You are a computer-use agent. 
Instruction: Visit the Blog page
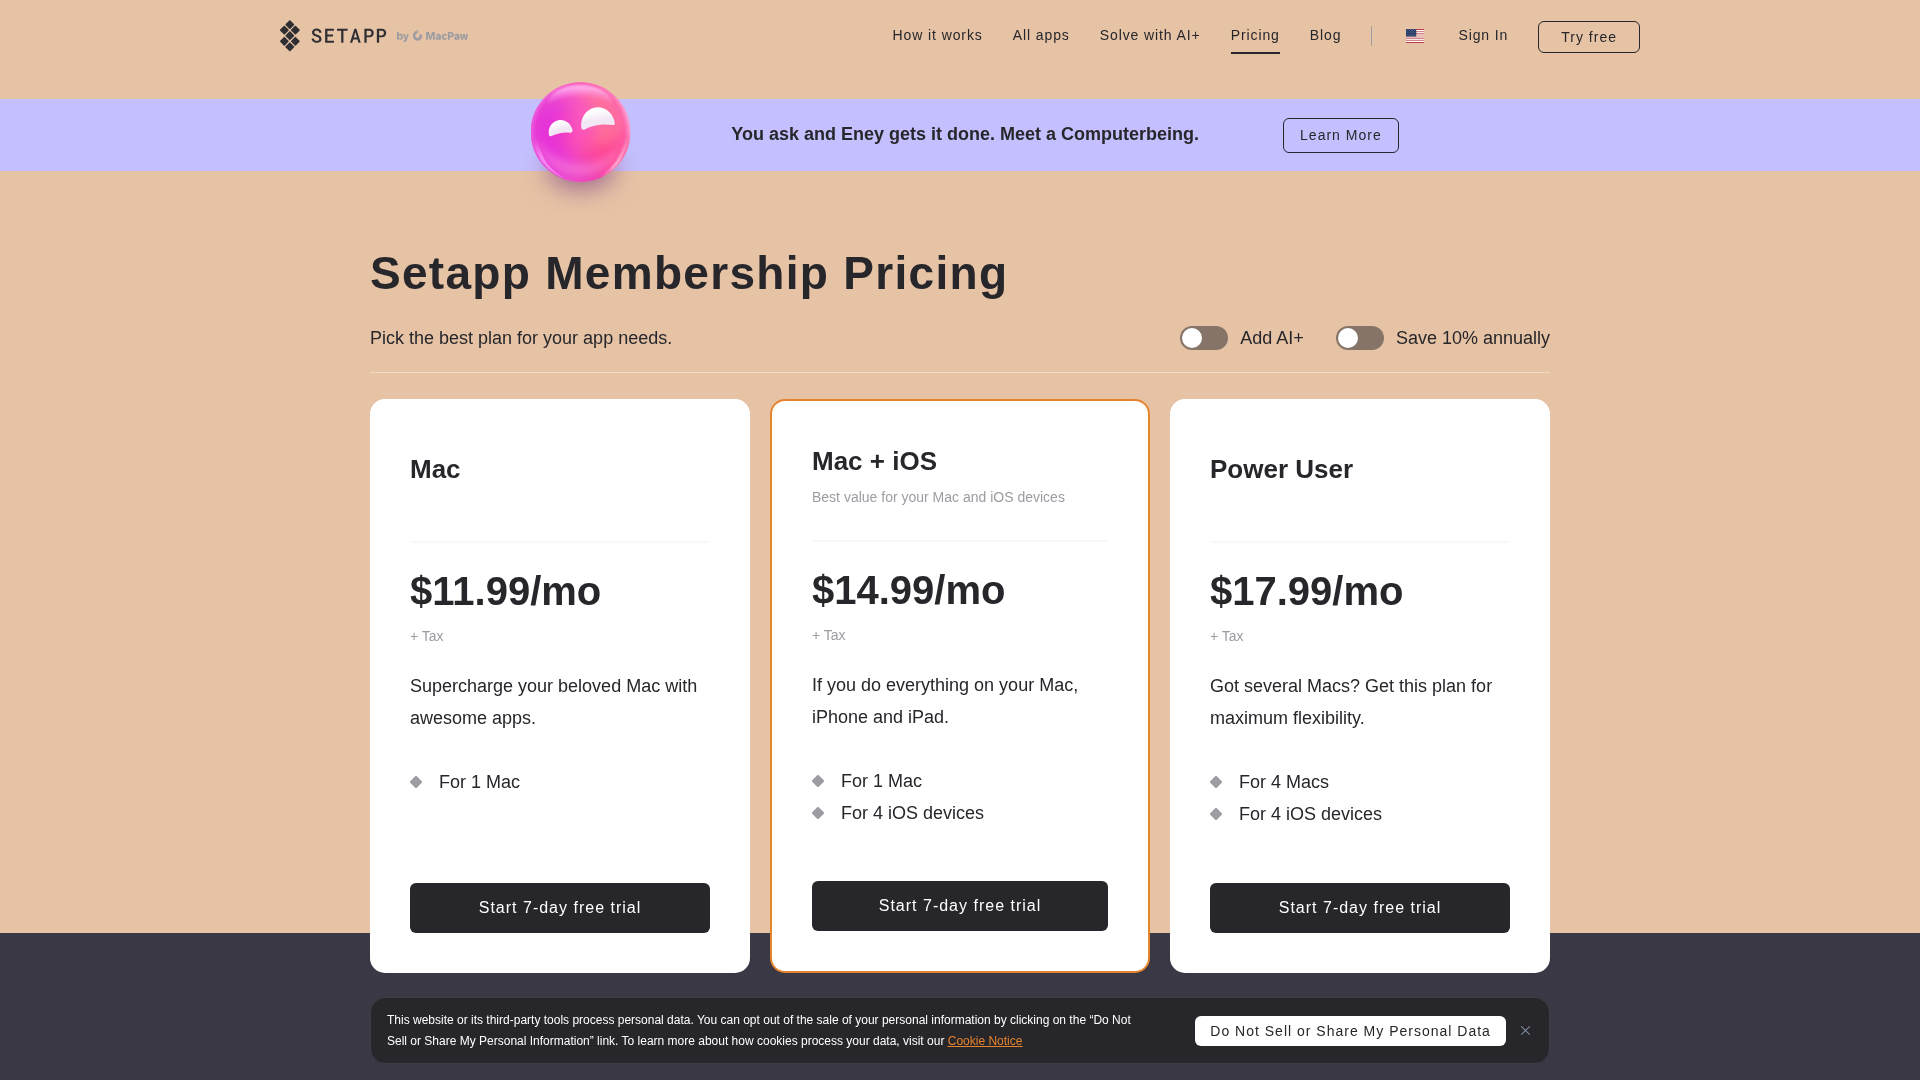coord(1325,36)
